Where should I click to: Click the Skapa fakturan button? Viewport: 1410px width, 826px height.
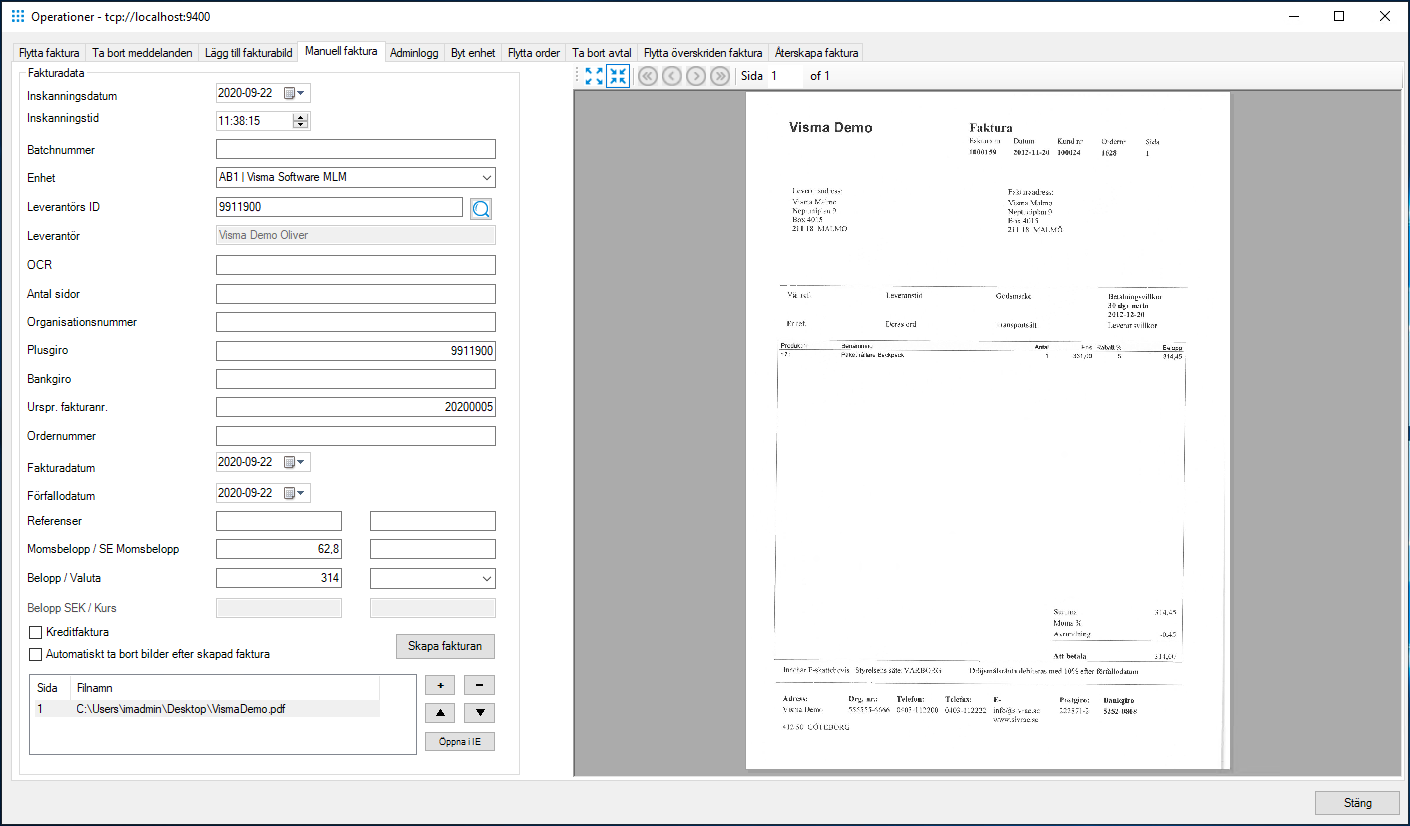pos(444,646)
